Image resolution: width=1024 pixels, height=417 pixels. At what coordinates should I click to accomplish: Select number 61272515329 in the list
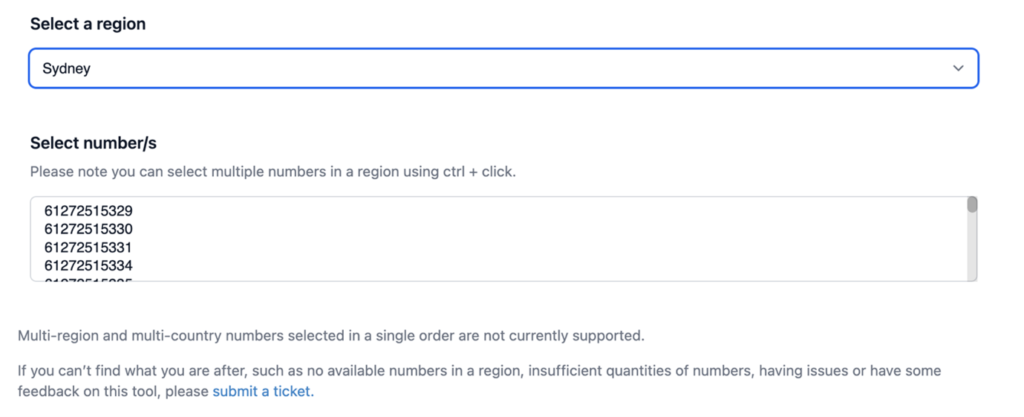88,211
